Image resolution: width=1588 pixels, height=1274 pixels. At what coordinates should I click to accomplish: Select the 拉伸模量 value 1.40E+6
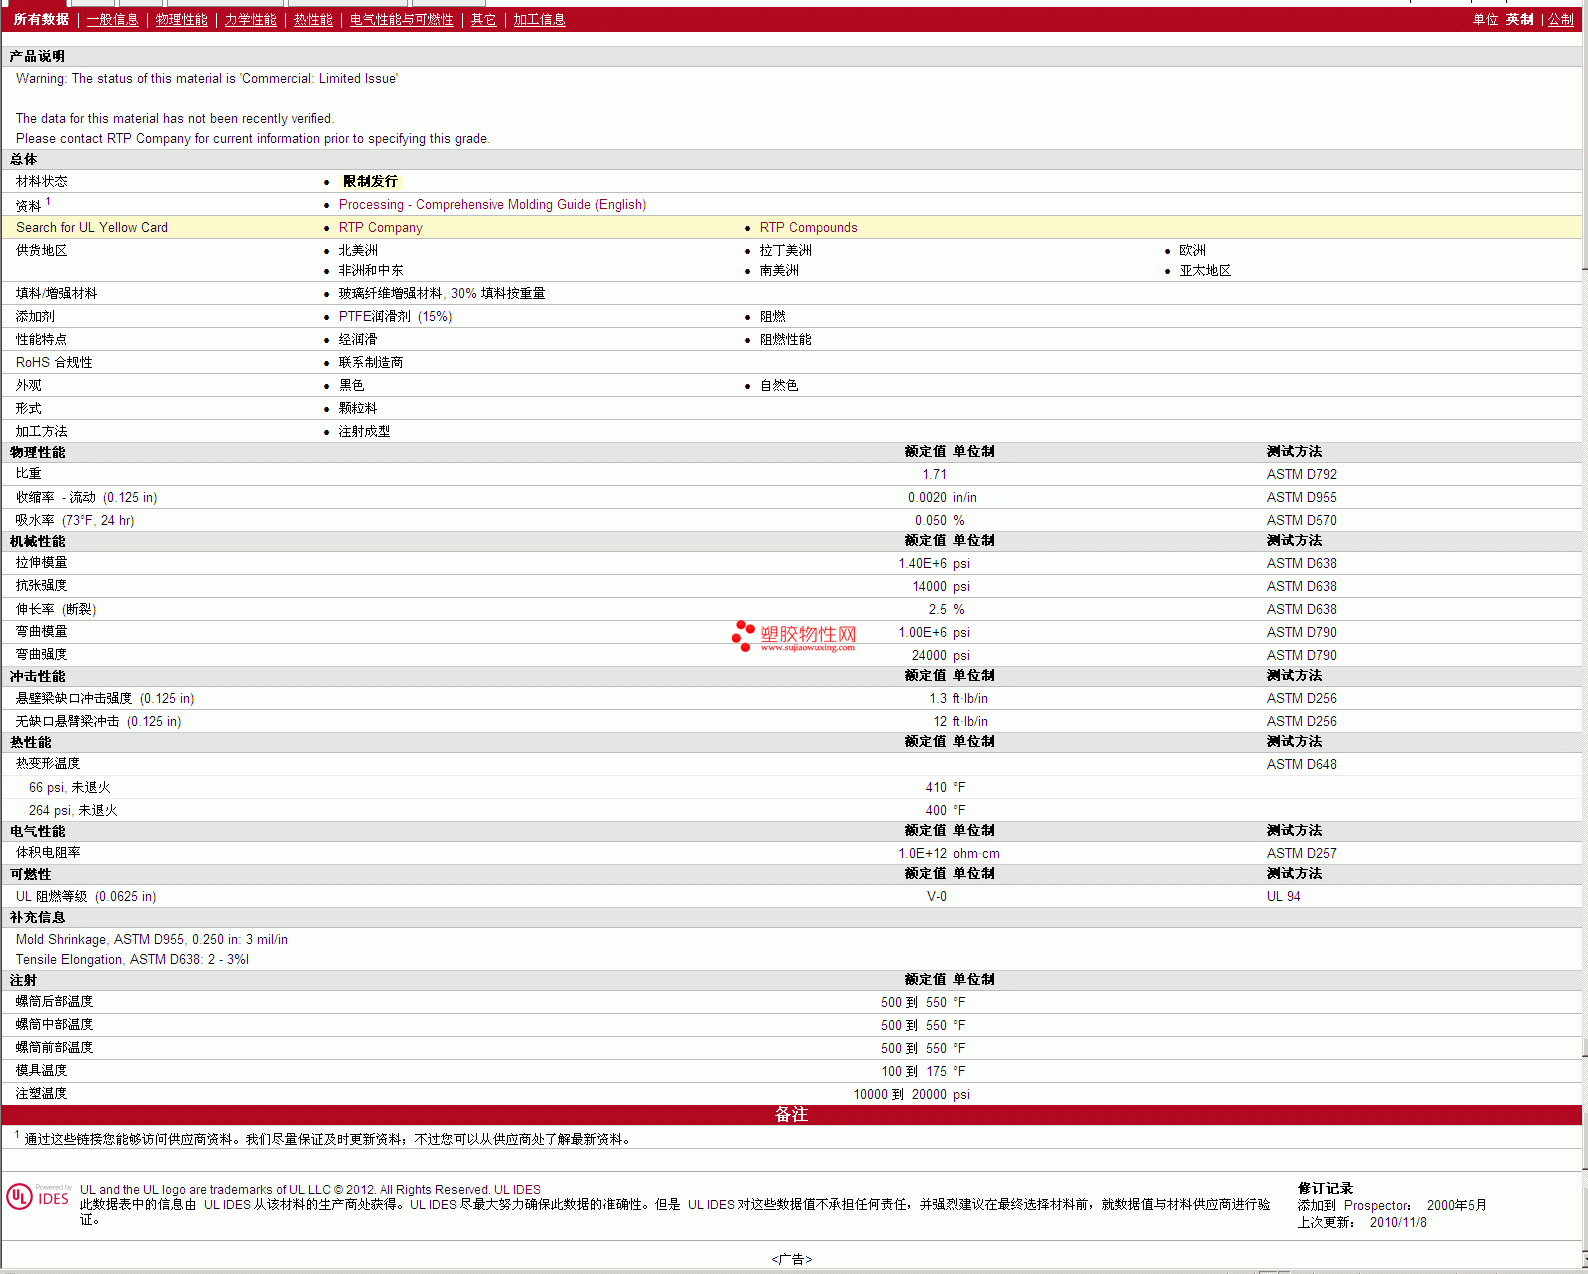922,564
